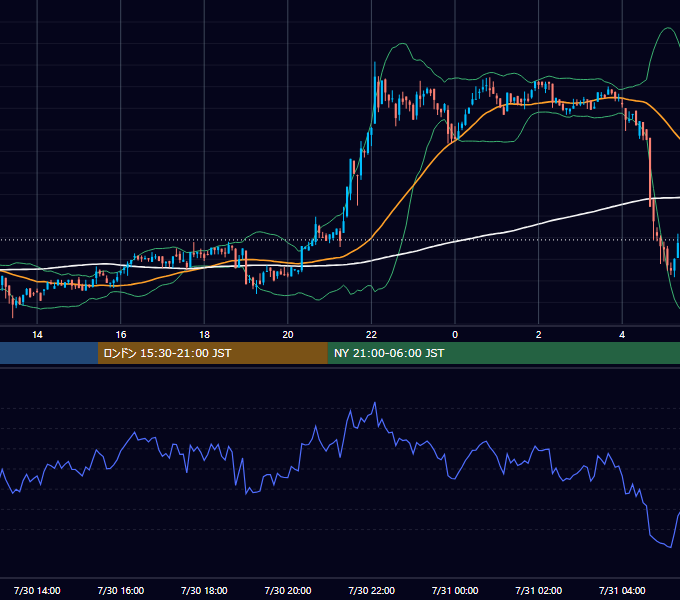
Task: Click the 2 hour label on price chart axis
Action: tap(539, 335)
